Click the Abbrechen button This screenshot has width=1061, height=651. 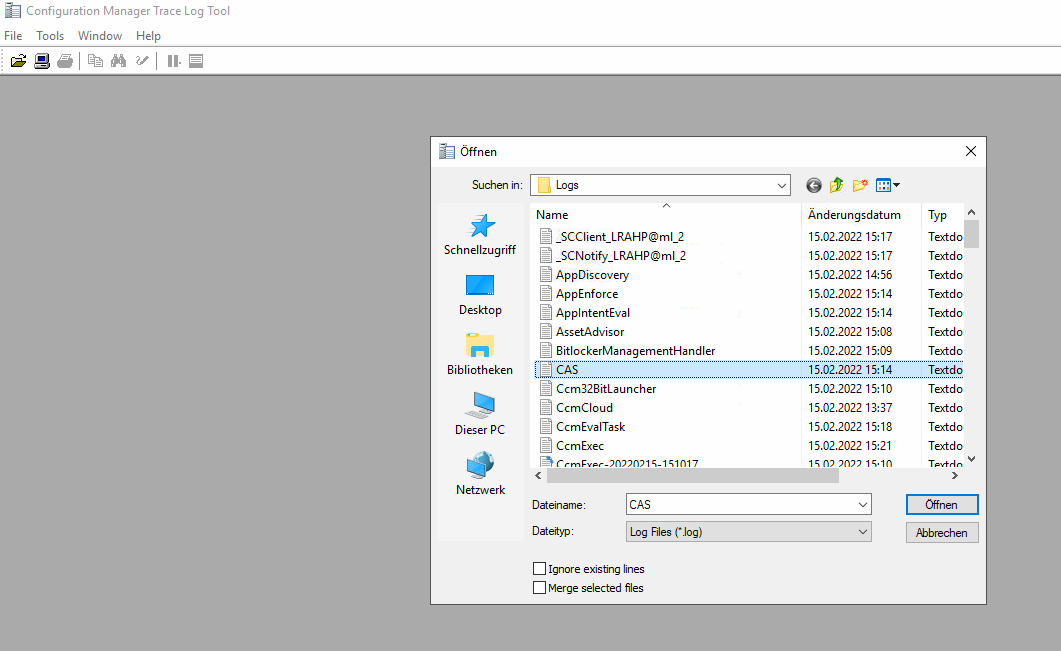coord(942,533)
